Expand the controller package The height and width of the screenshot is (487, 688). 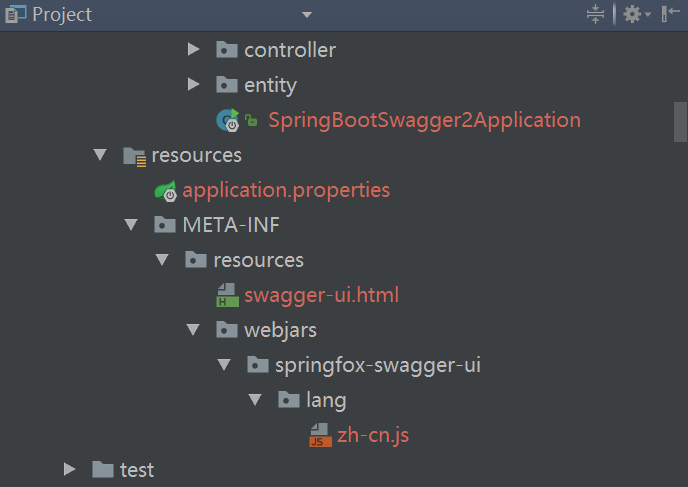tap(194, 50)
